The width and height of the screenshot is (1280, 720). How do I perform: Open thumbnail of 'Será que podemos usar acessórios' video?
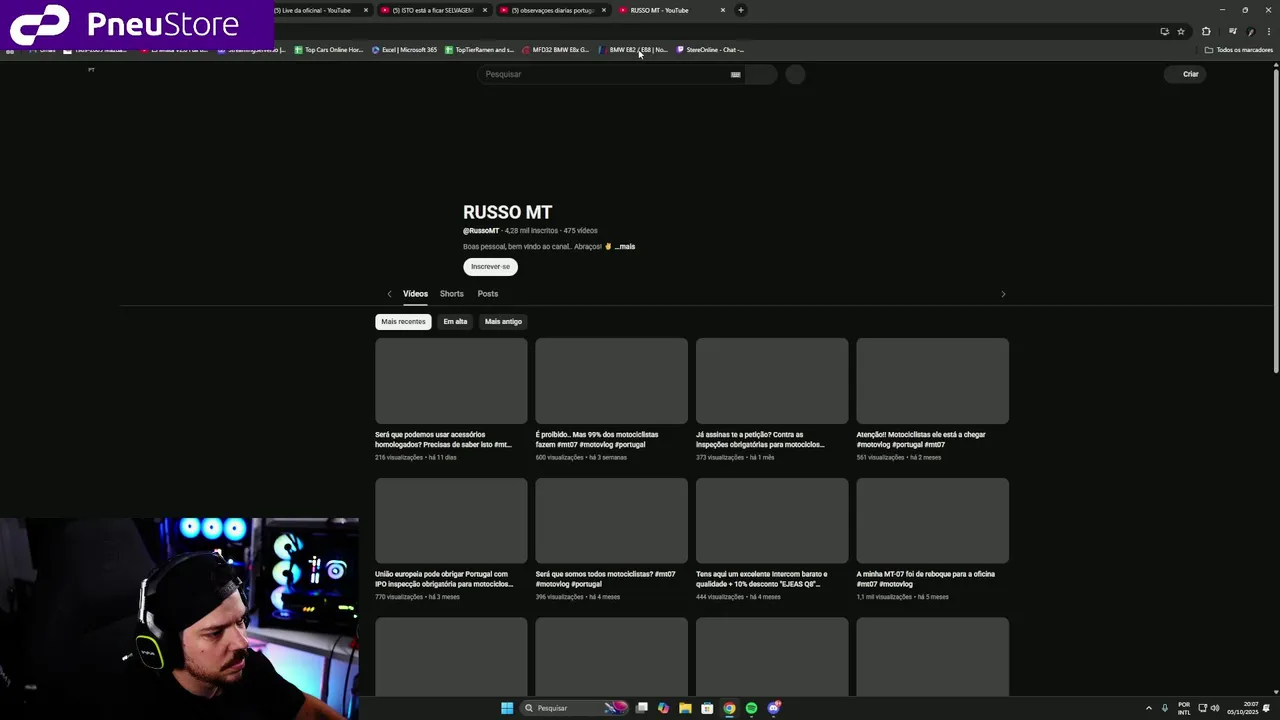pyautogui.click(x=451, y=381)
